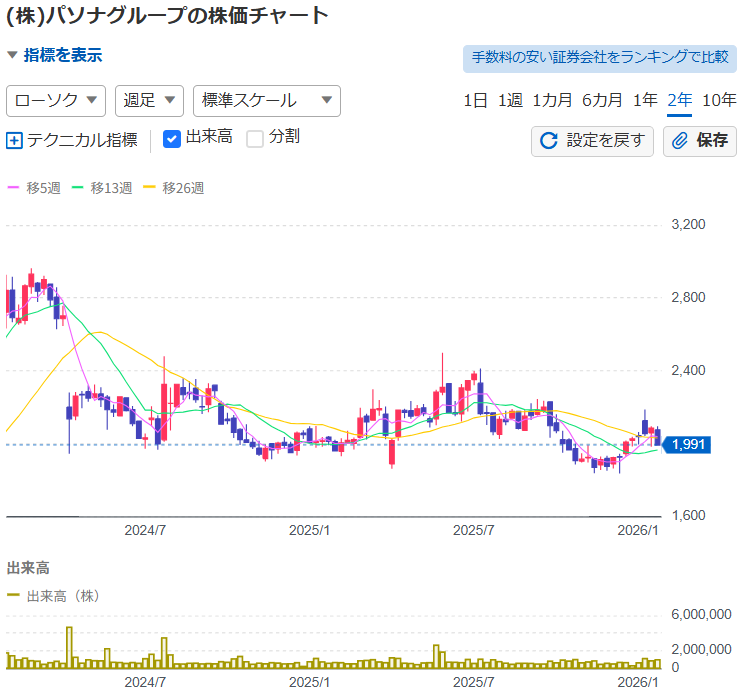The image size is (748, 699).
Task: Expand the 指標を表示 disclosure triangle
Action: (12, 56)
